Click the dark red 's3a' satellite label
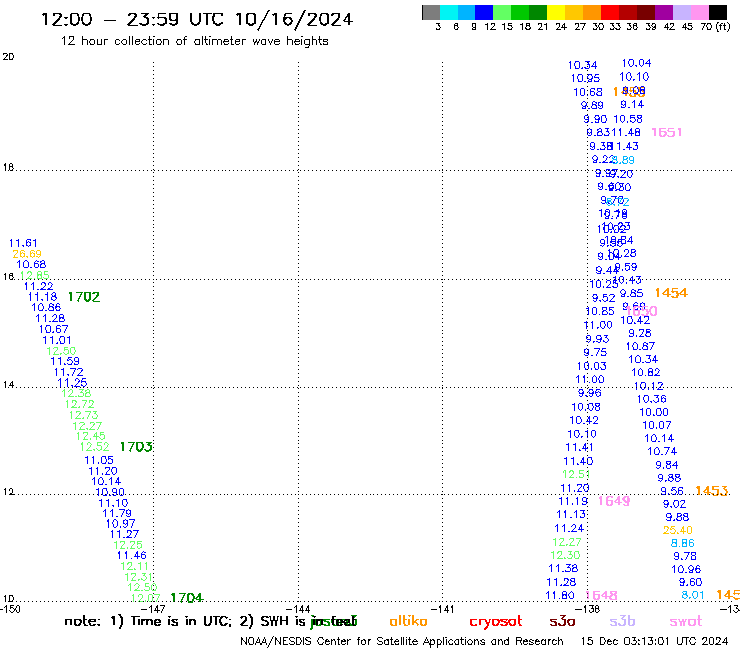The width and height of the screenshot is (740, 650). (562, 621)
